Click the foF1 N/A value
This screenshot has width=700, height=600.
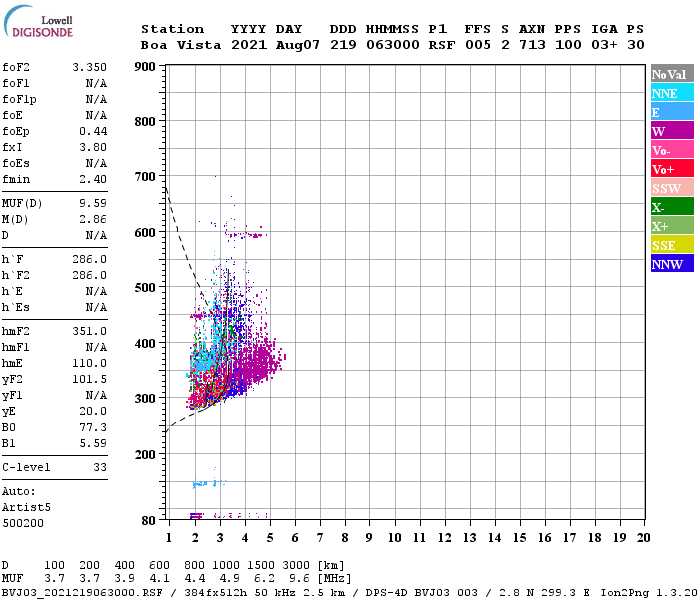coord(96,83)
